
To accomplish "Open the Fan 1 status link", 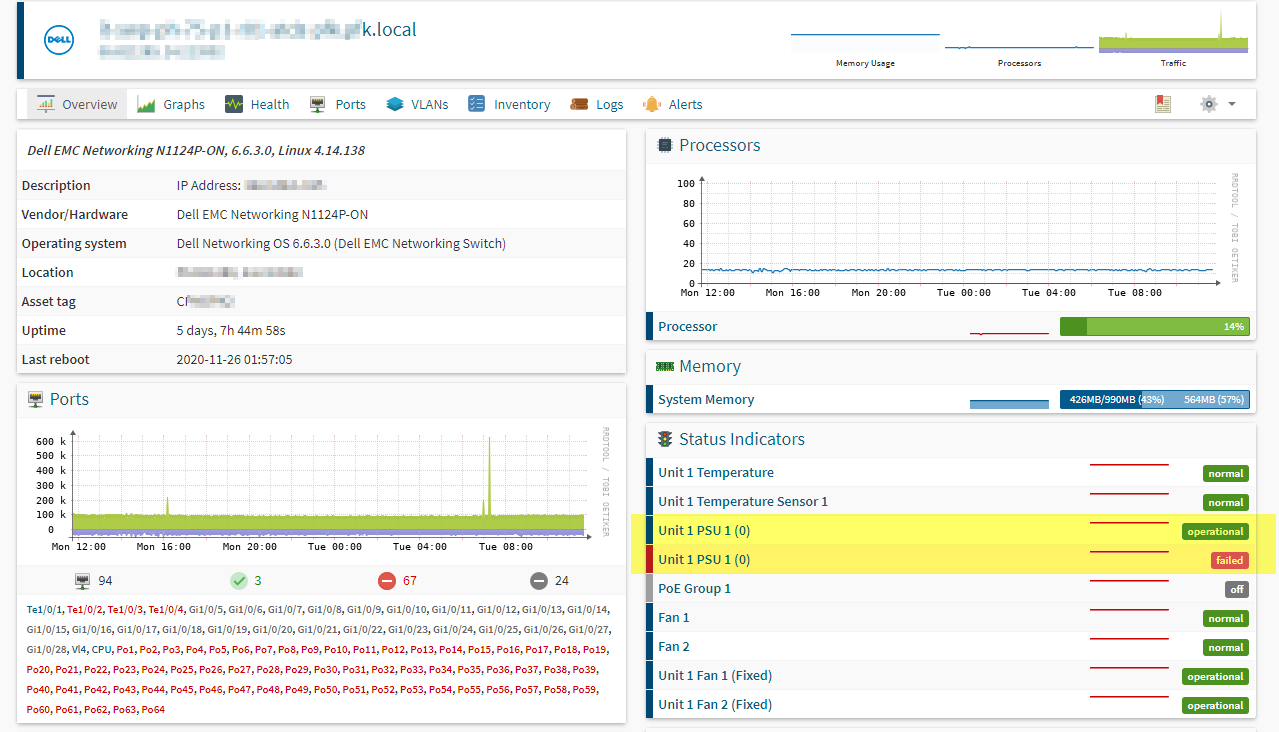I will pos(674,617).
